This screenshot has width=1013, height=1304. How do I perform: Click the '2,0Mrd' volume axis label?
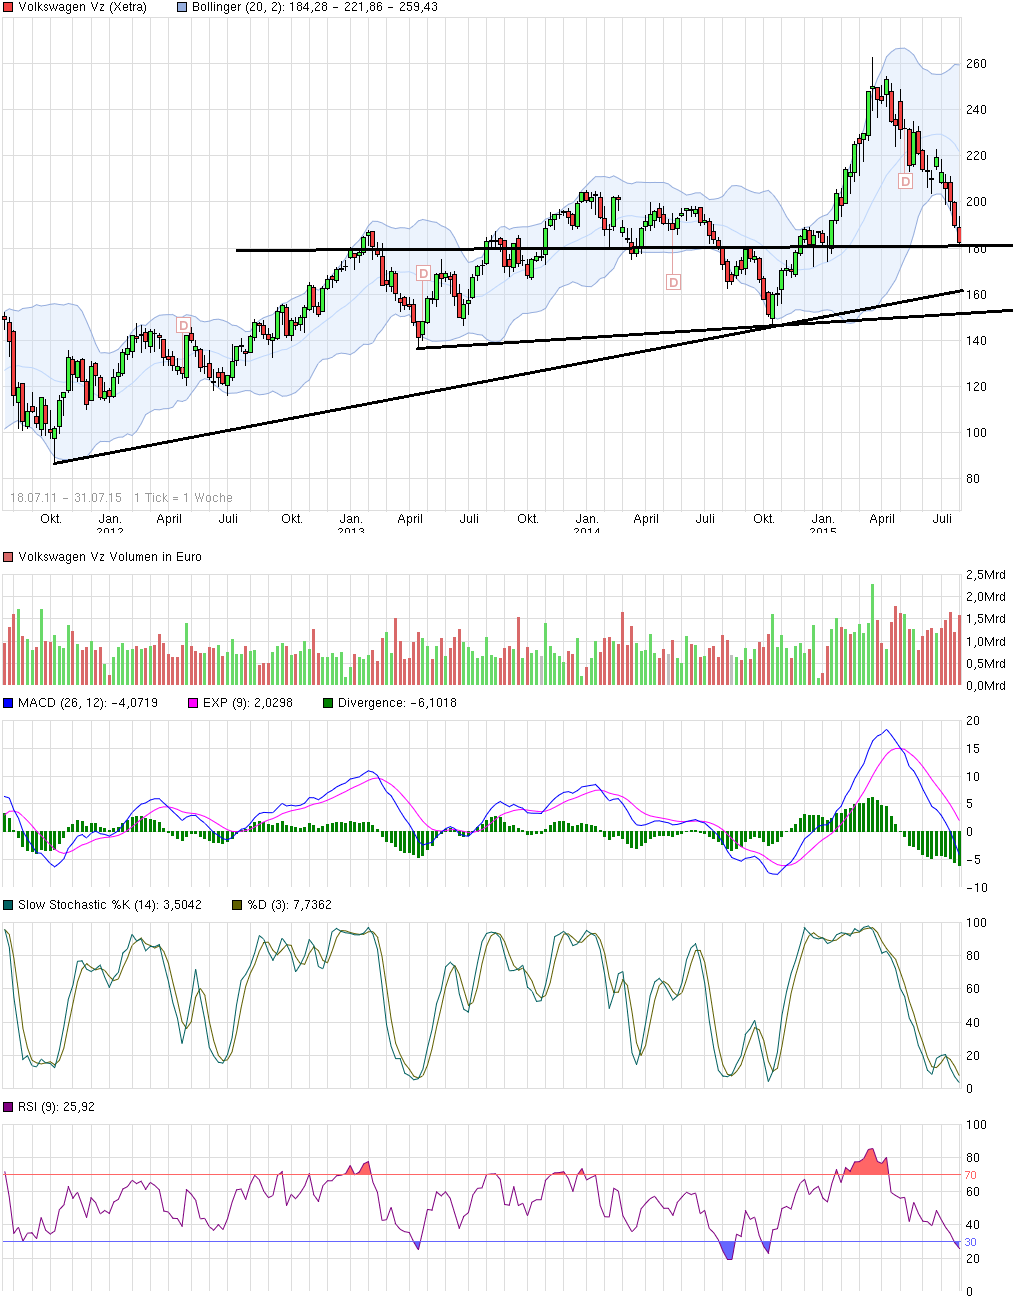coord(986,597)
